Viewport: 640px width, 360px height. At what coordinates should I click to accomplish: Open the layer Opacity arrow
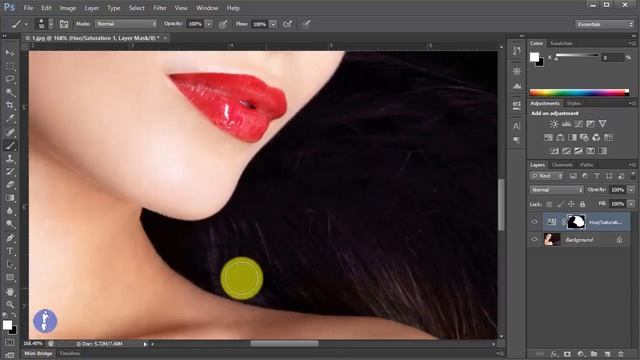click(631, 190)
